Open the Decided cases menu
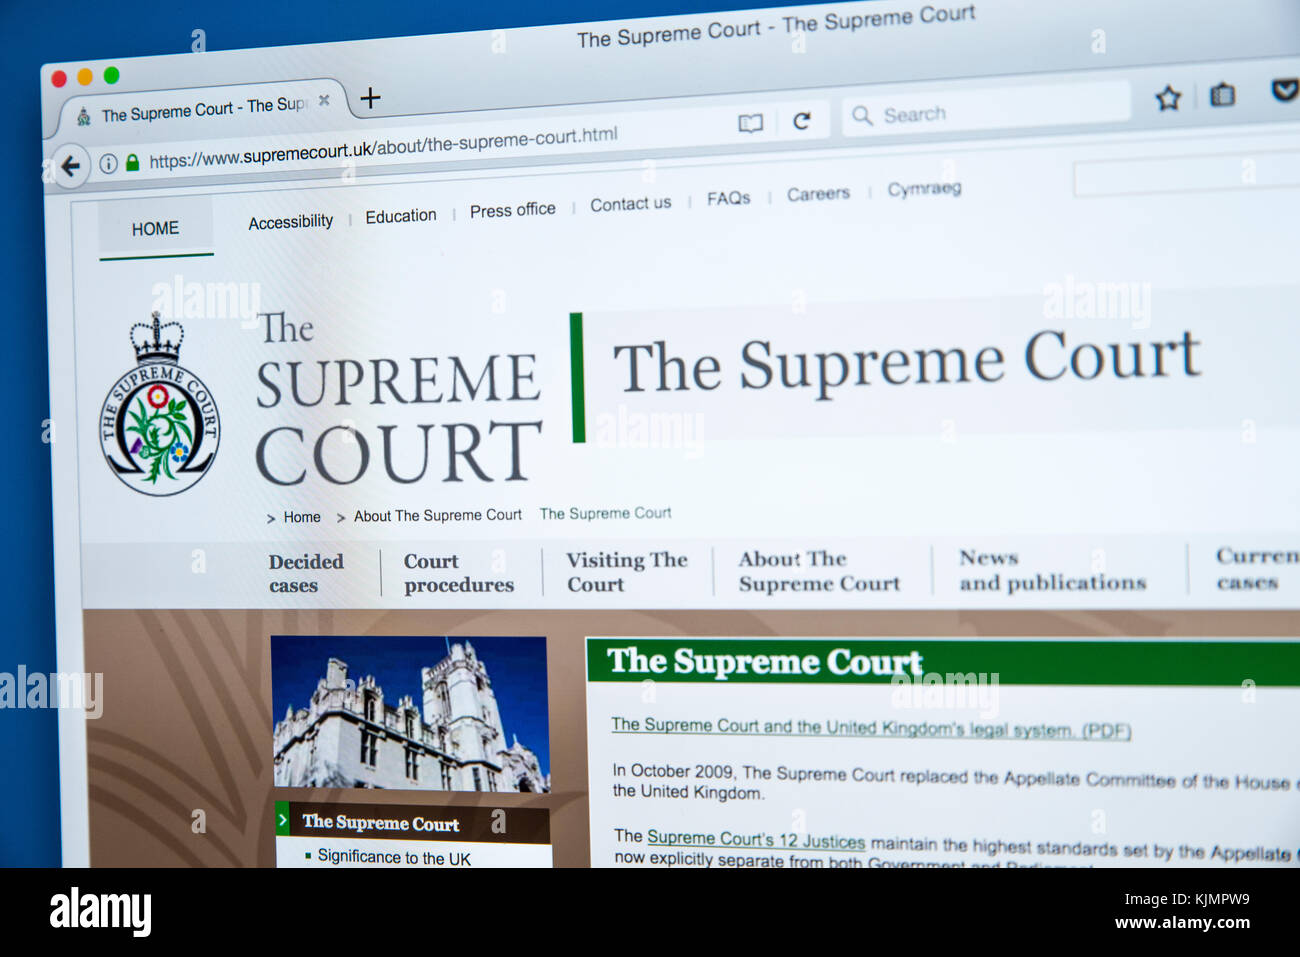 [306, 574]
